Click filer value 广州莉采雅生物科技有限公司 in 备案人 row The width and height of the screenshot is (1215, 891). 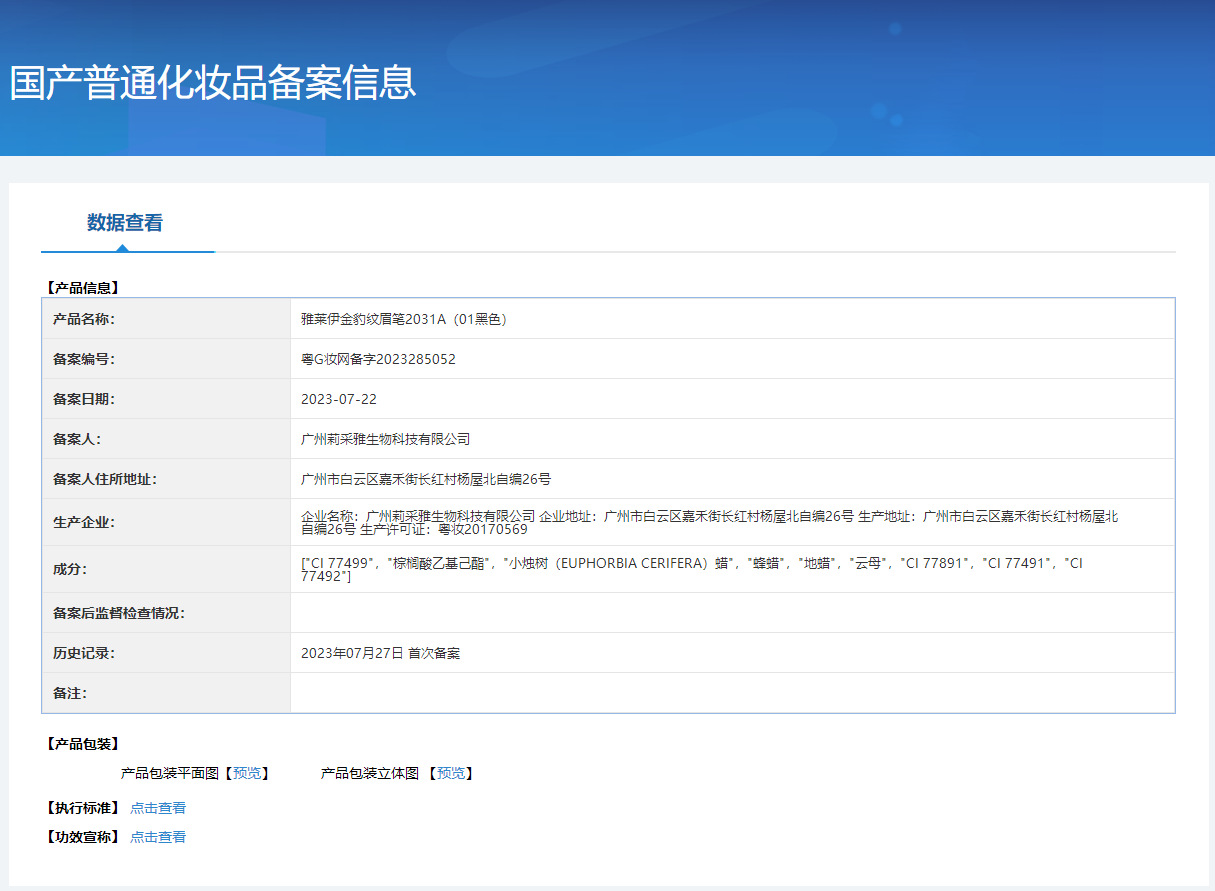tap(385, 439)
